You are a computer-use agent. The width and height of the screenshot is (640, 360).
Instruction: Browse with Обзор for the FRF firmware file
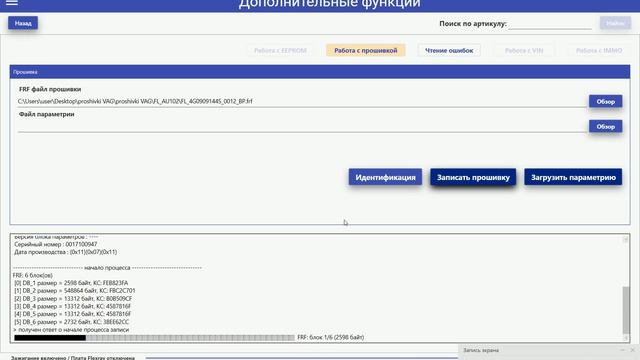tap(605, 102)
